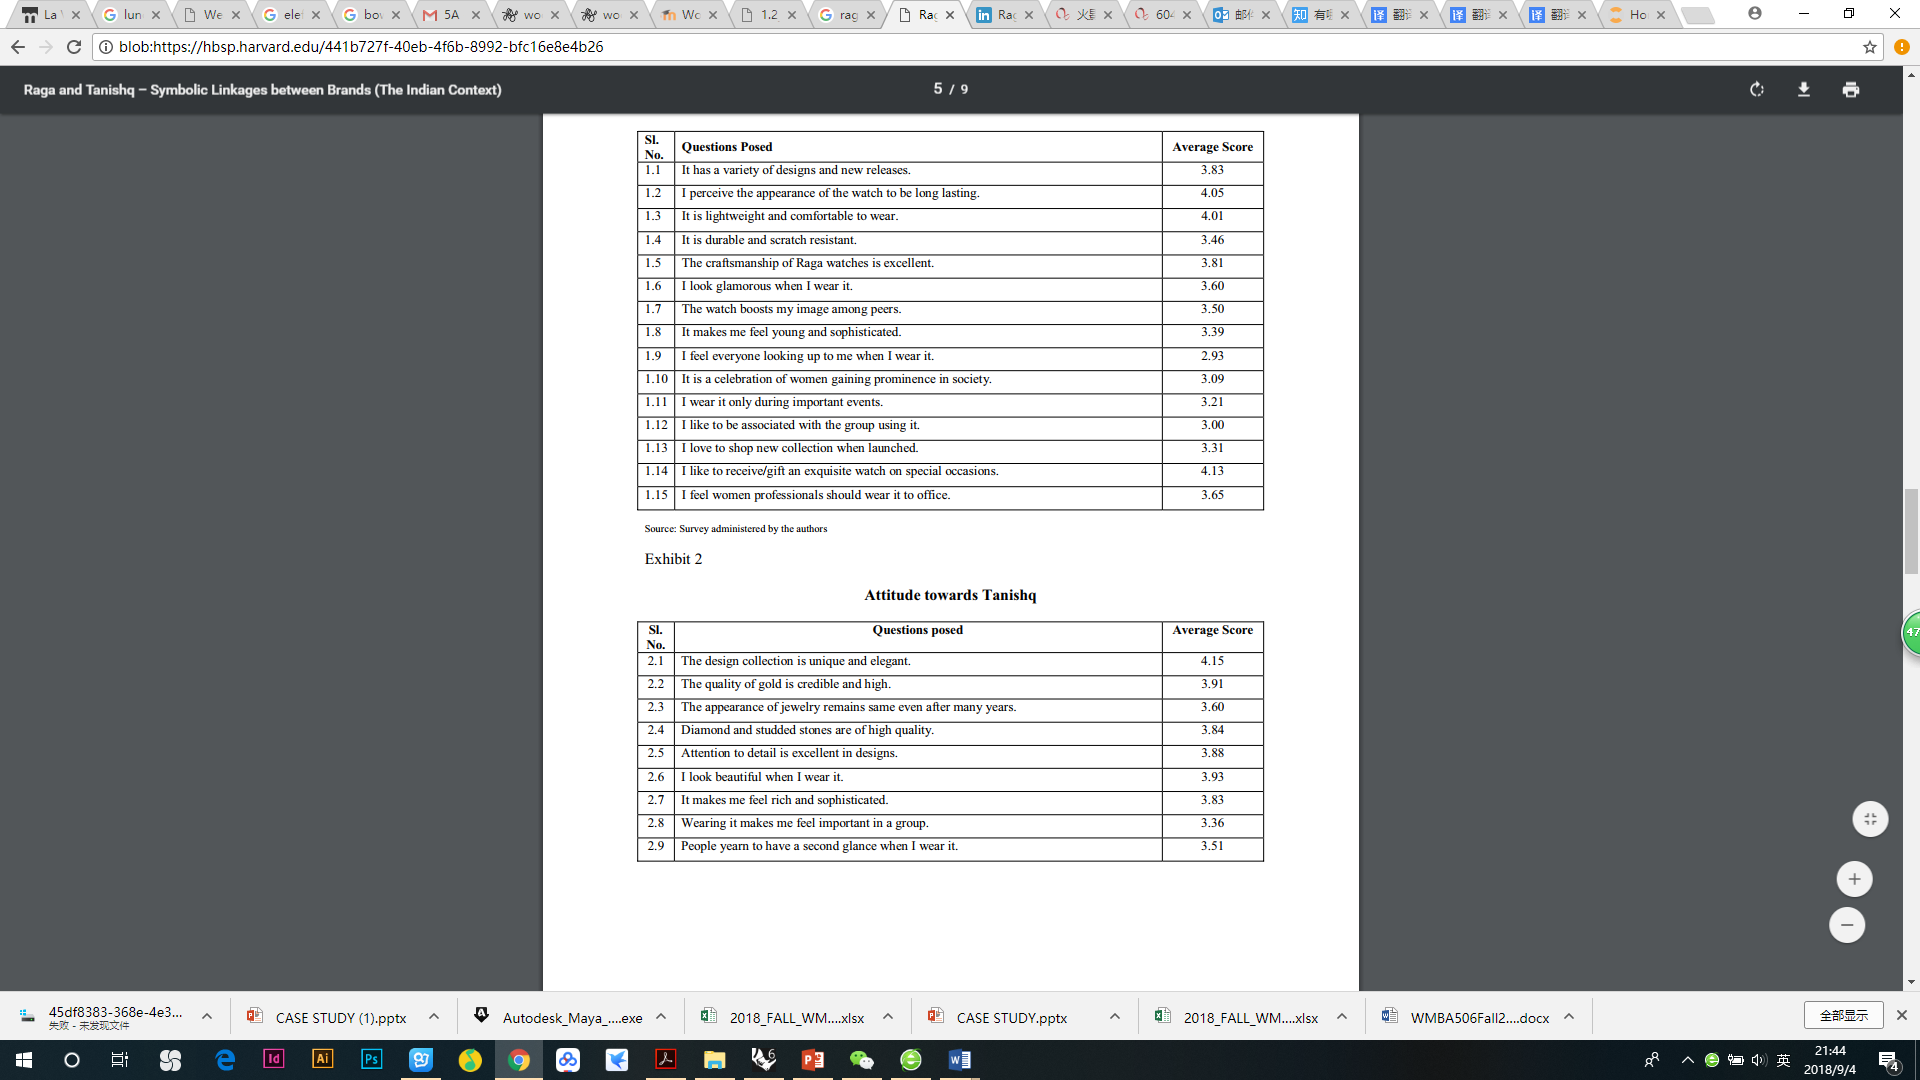Switch to the Google 'lun' tab
Viewport: 1920px width, 1080px height.
click(x=129, y=15)
